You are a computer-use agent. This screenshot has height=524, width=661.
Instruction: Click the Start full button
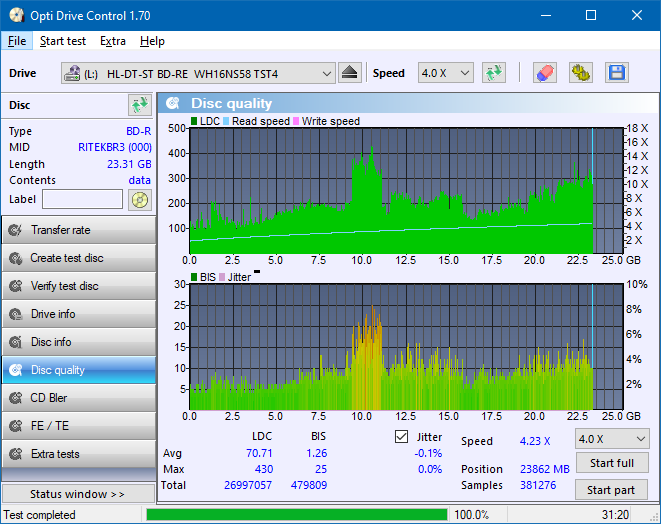[611, 463]
